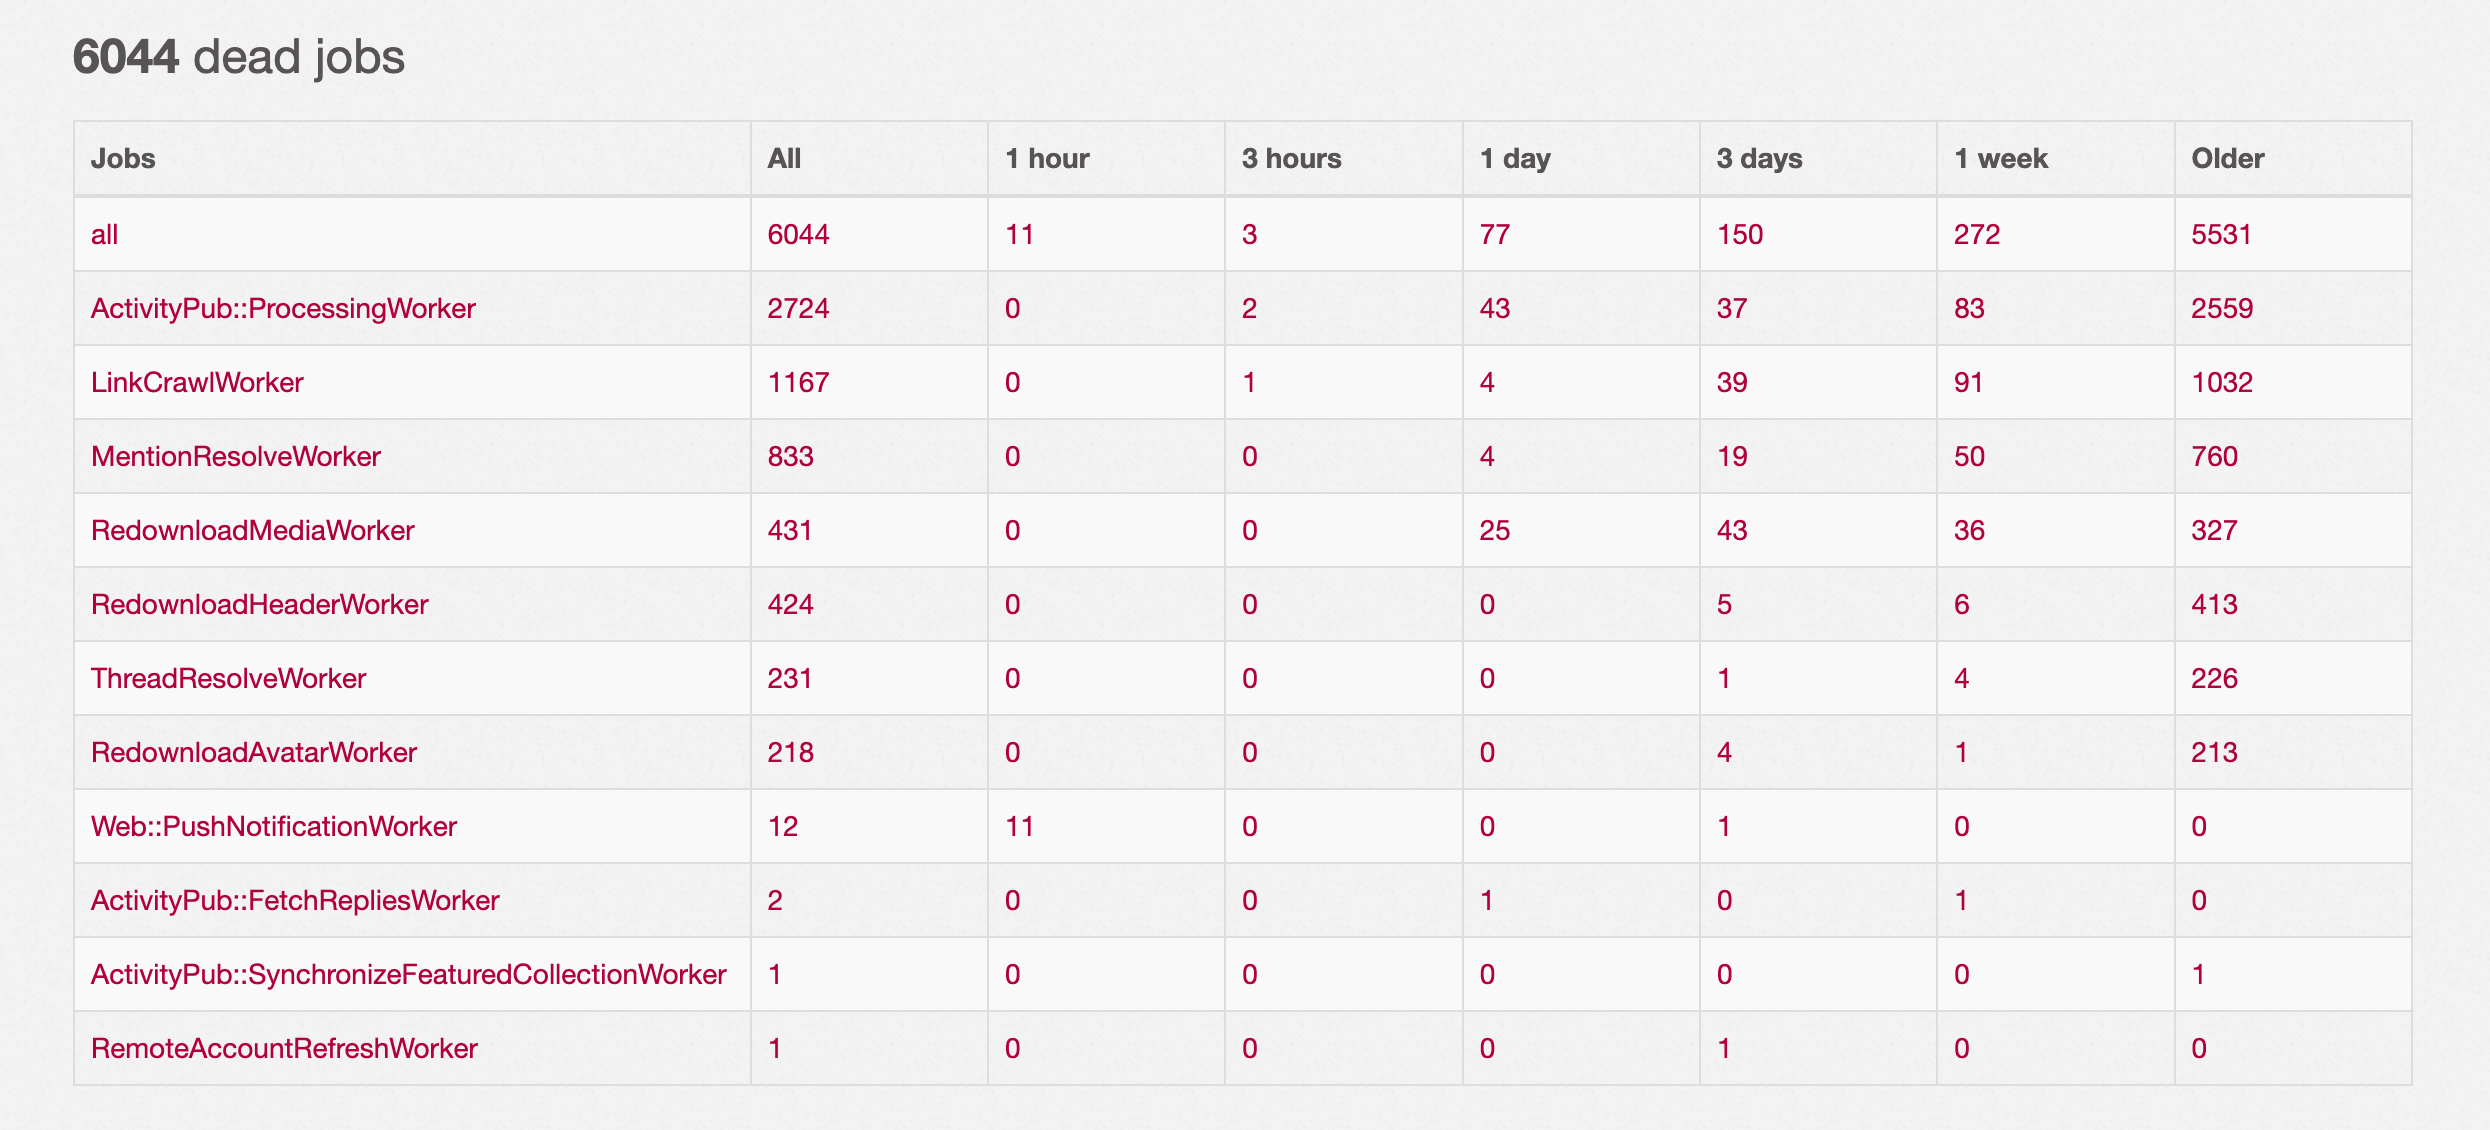
Task: Open the 1167 count for LinkCrawlWorker
Action: point(798,382)
